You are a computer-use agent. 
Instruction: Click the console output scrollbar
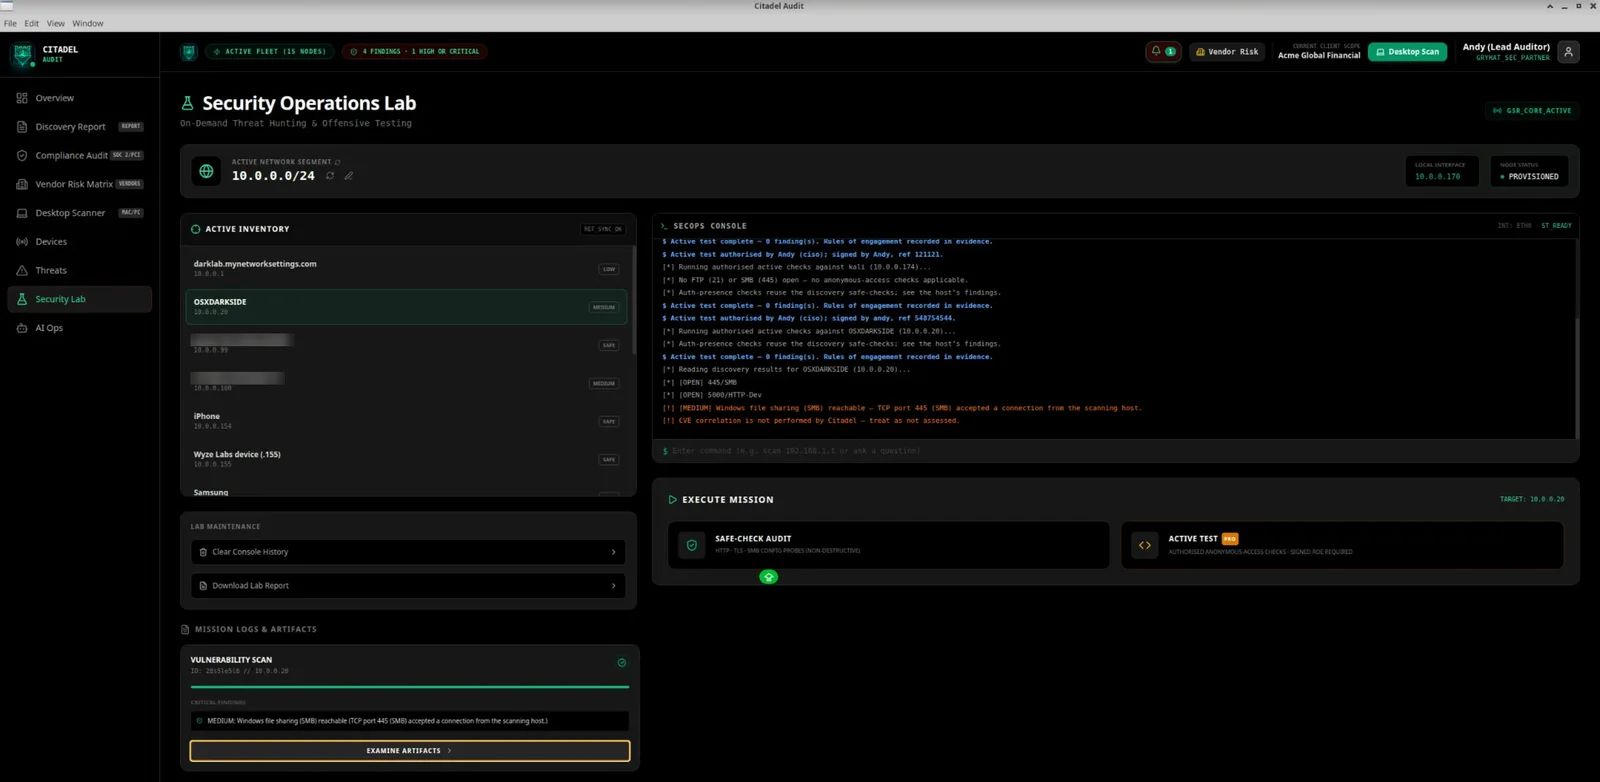point(1577,380)
